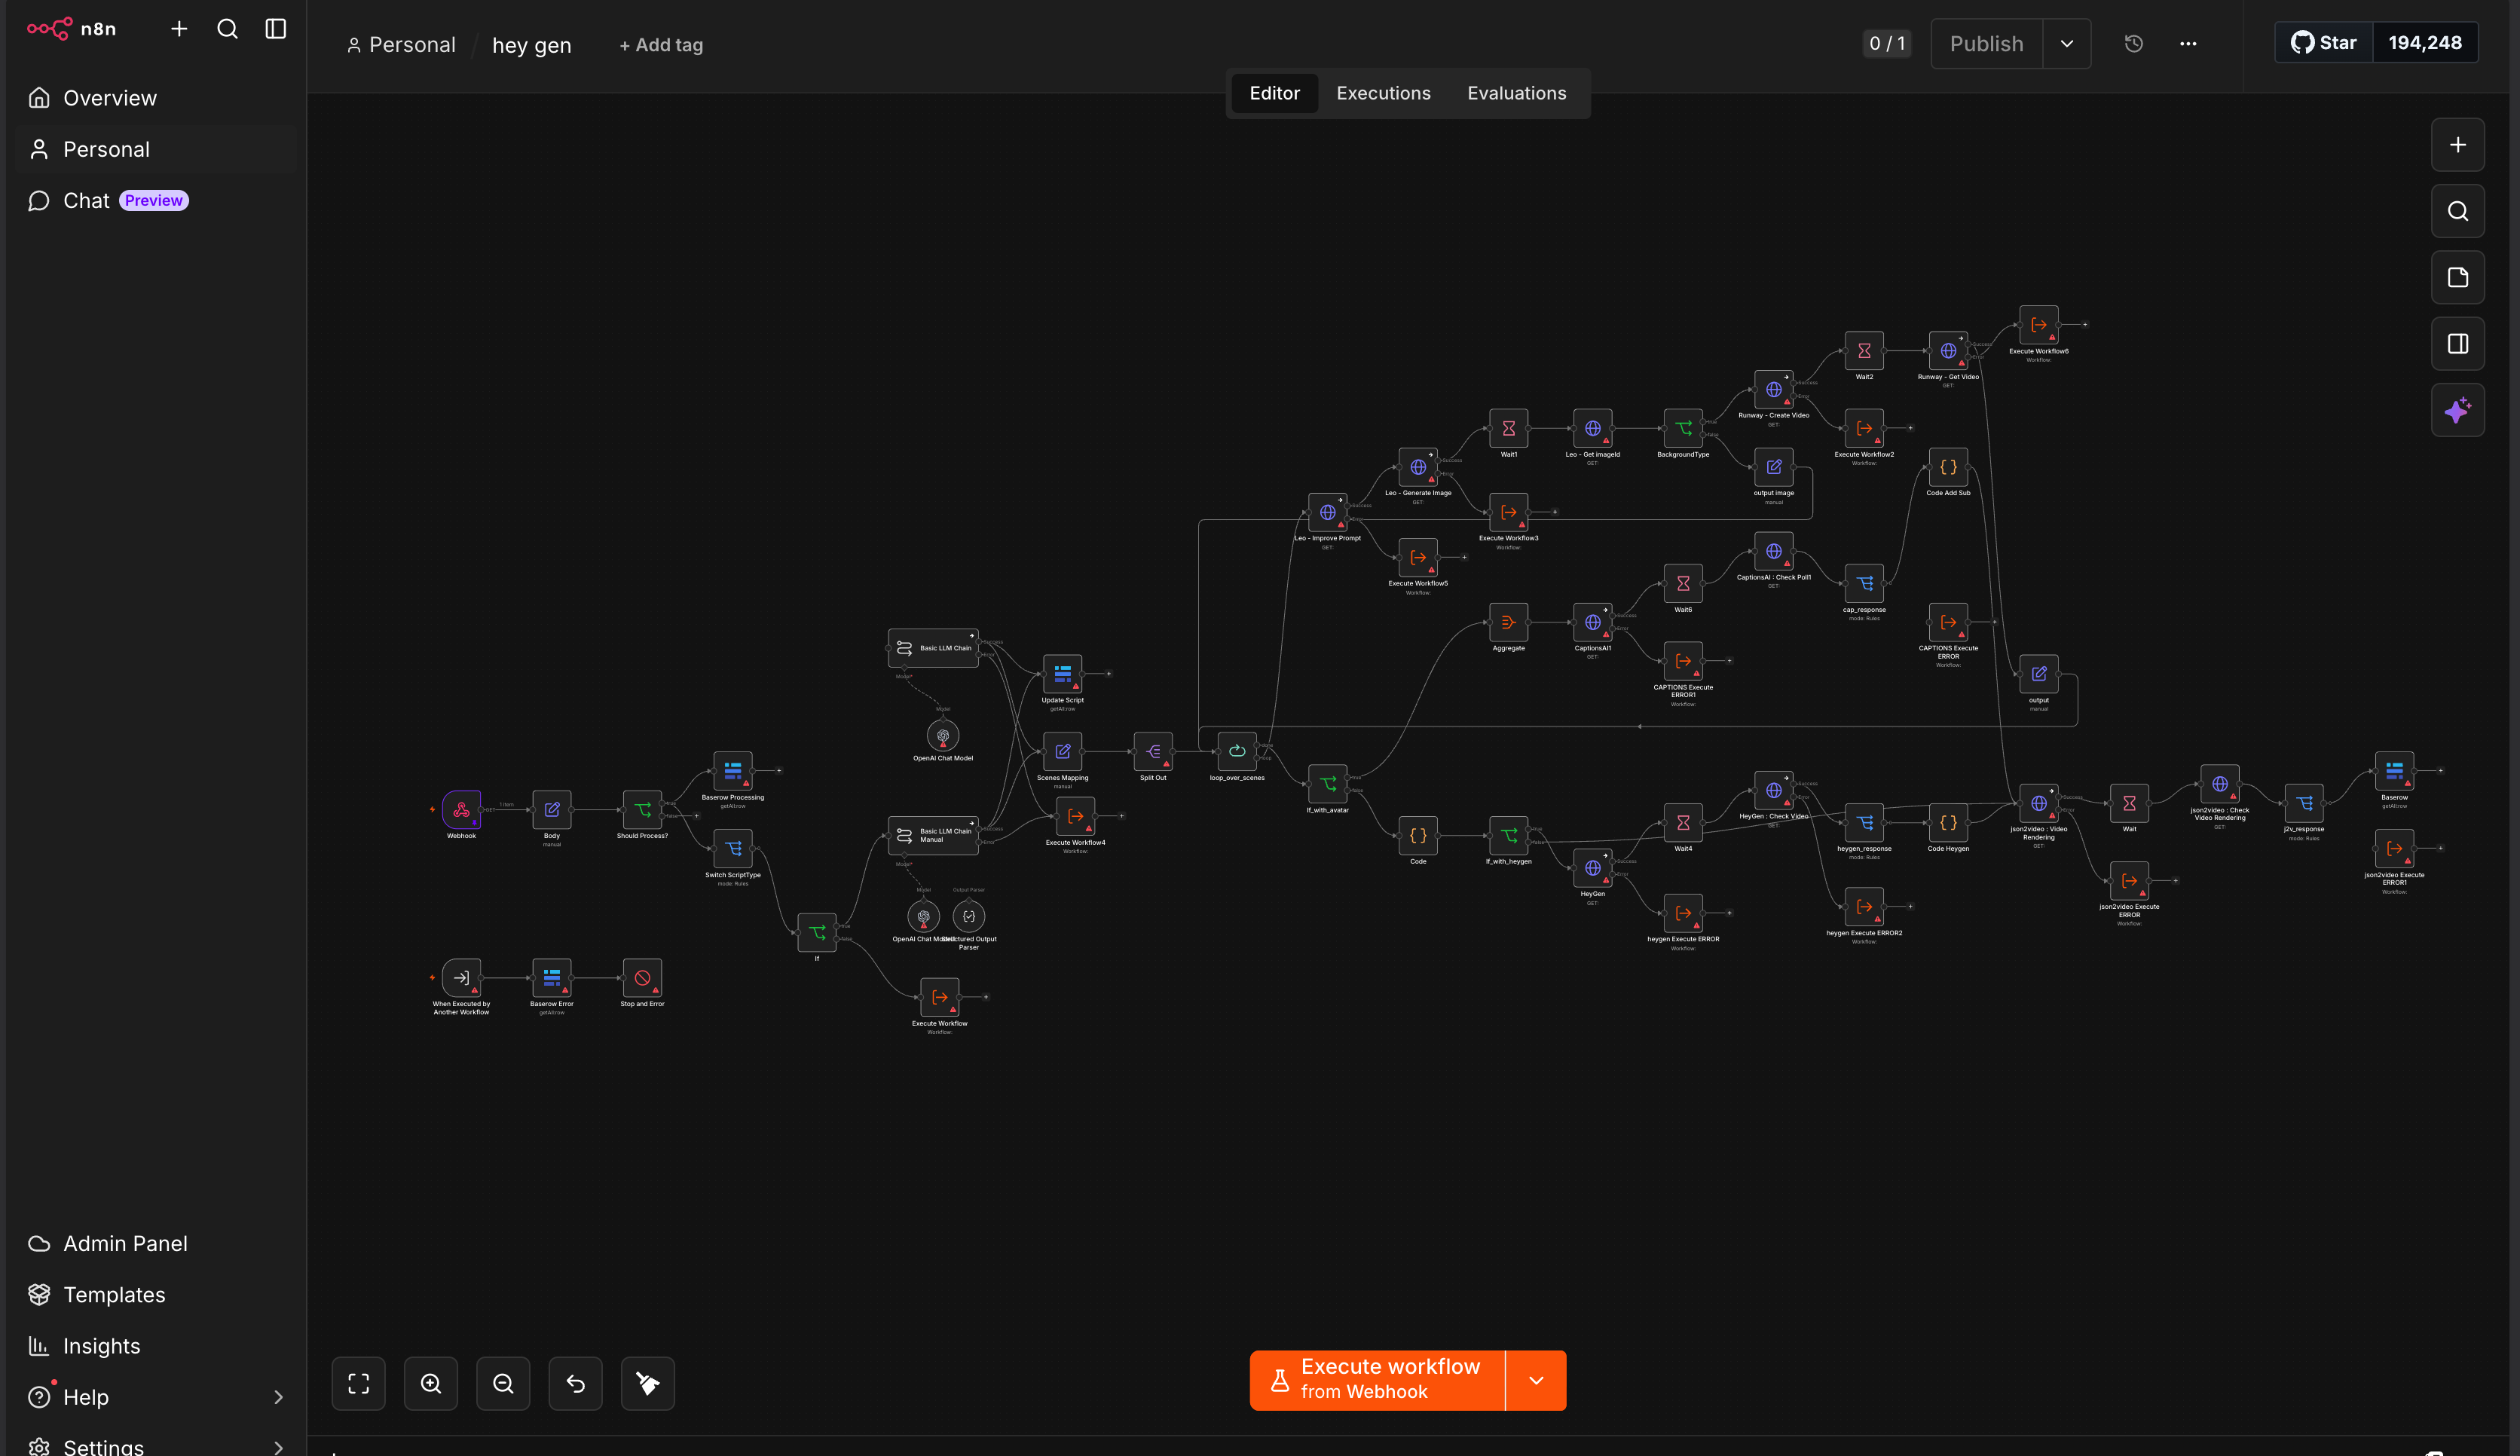The image size is (2520, 1456).
Task: Expand Execute workflow trigger options
Action: pos(1536,1381)
